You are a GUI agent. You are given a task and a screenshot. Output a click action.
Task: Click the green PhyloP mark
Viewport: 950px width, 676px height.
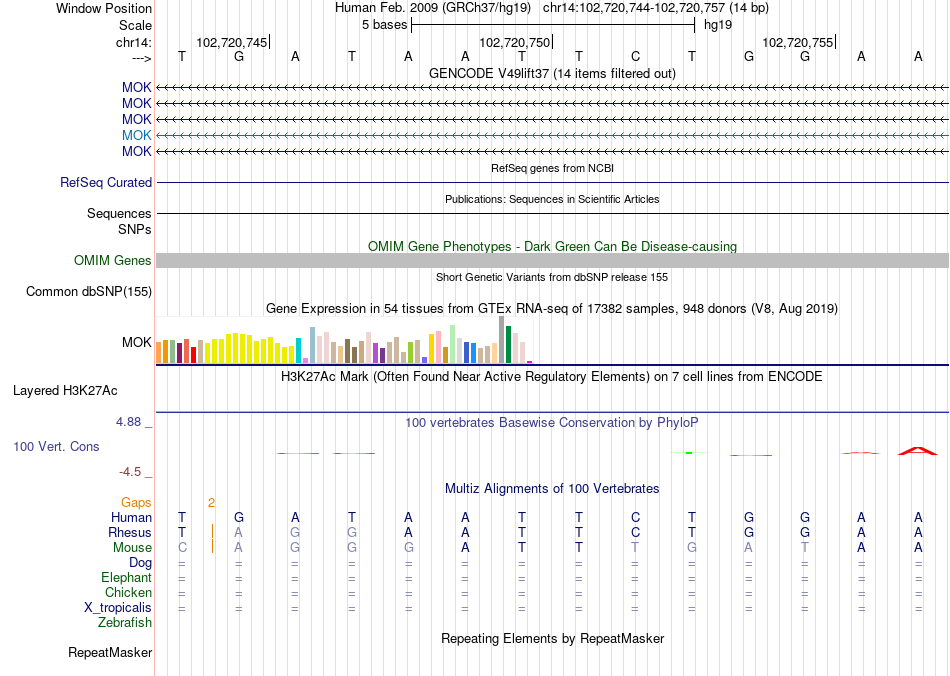(689, 452)
